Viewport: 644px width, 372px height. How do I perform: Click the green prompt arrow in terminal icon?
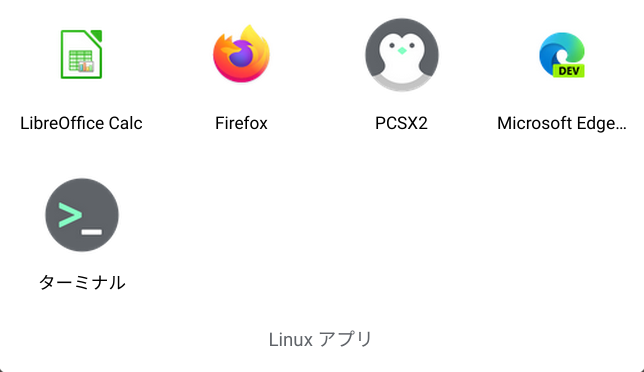click(70, 214)
